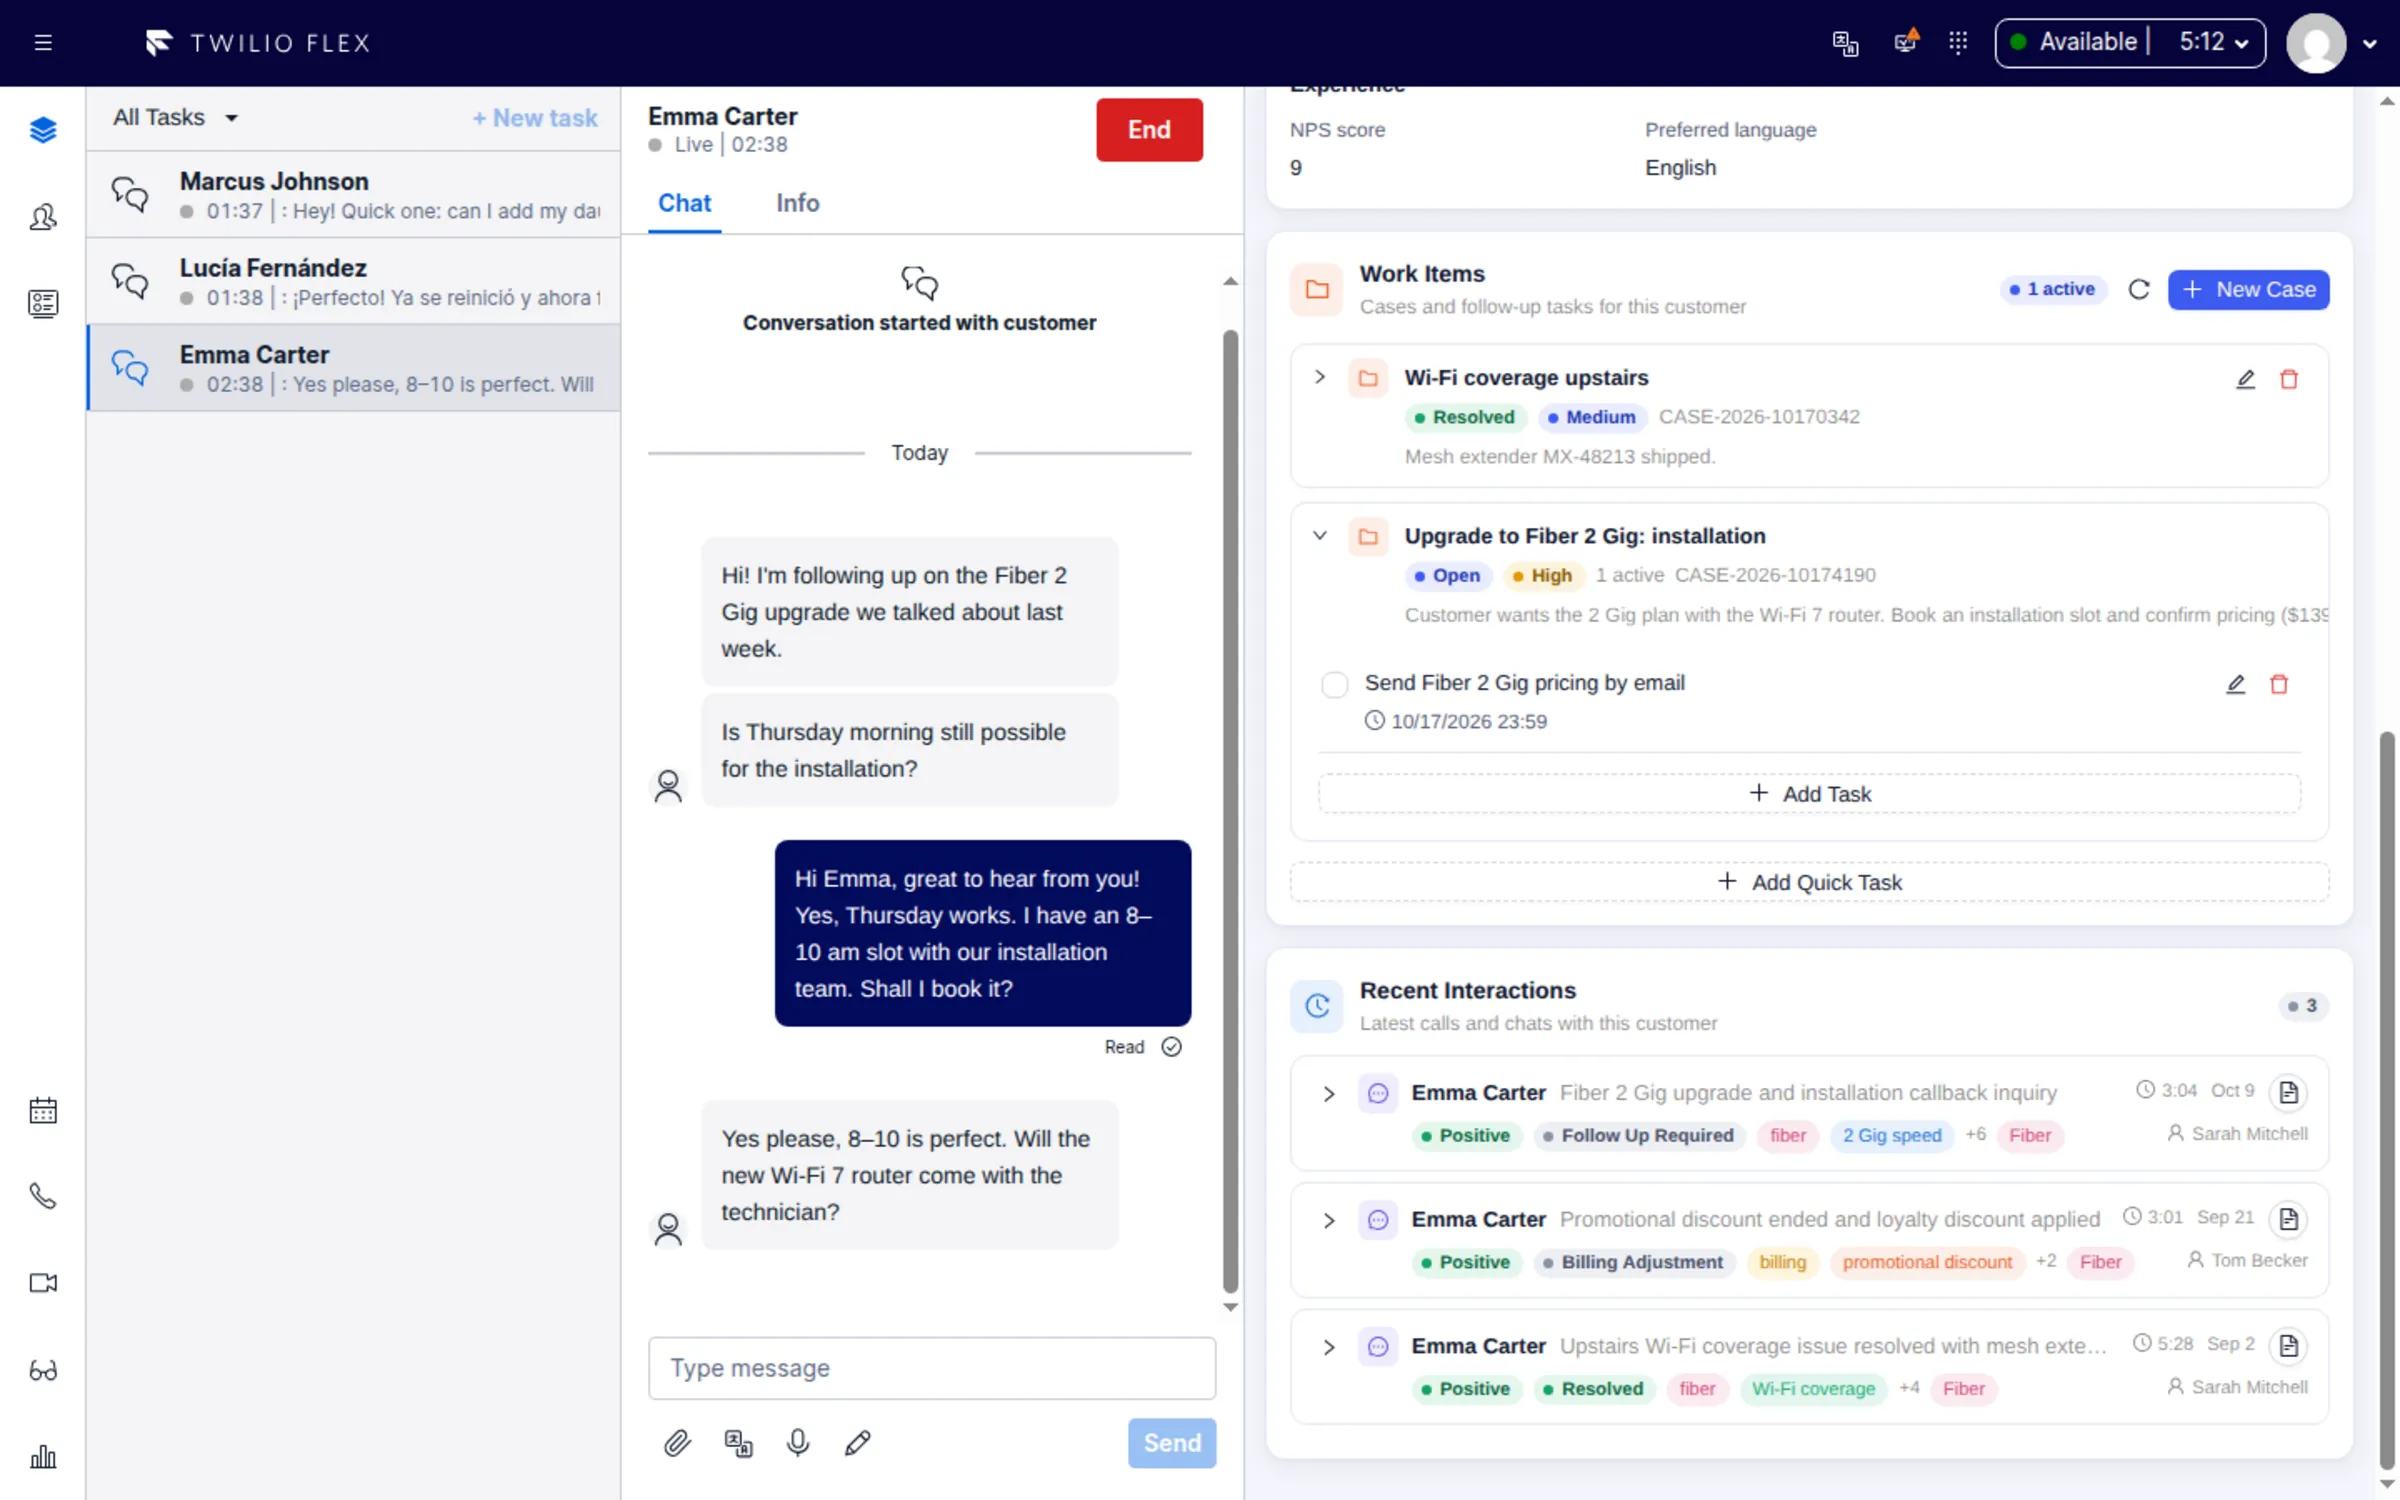
Task: Open the translation icon in top bar
Action: (1845, 42)
